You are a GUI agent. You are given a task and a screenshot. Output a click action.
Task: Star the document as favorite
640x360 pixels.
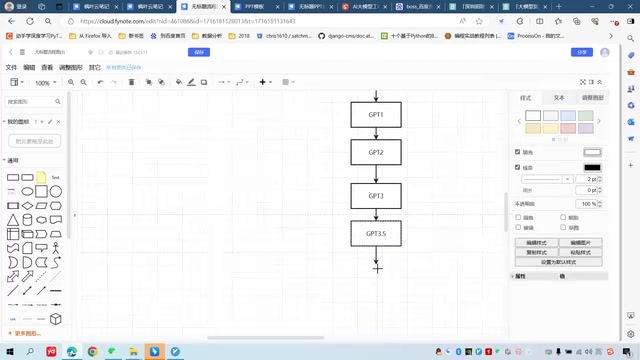91,52
